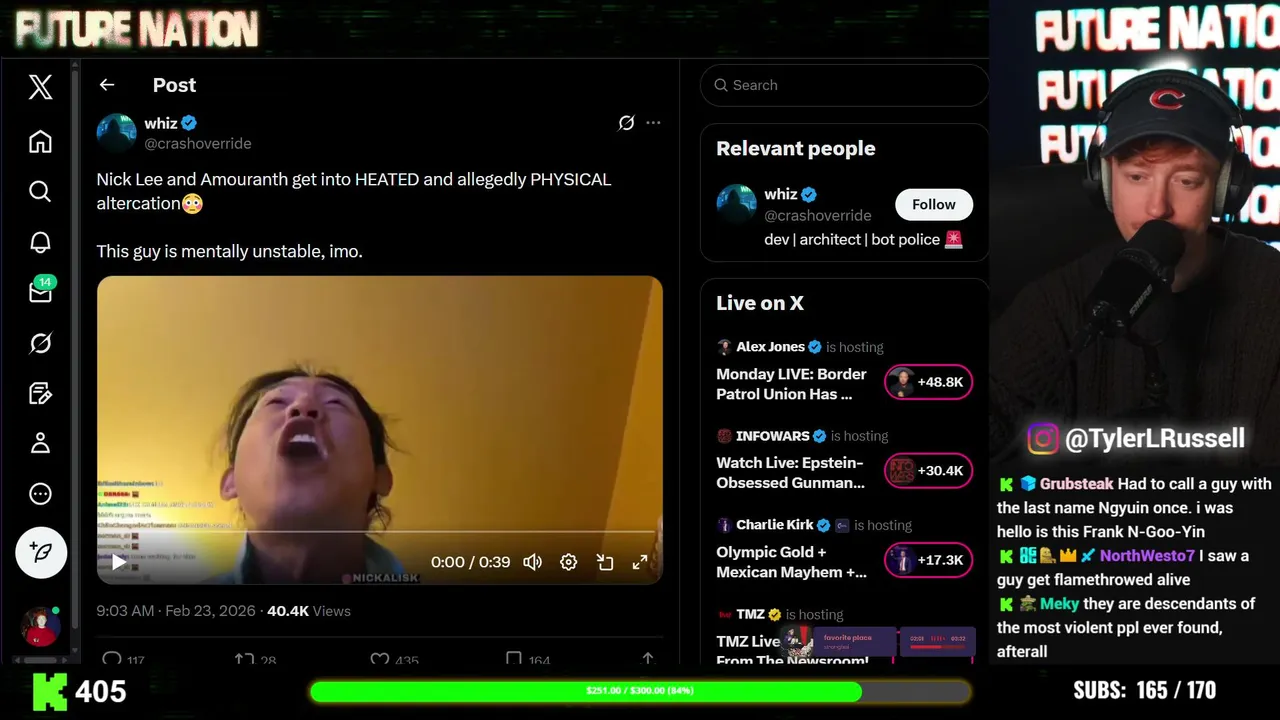Open INFOWARS Watch Live broadcast
The width and height of the screenshot is (1280, 720).
click(x=791, y=473)
